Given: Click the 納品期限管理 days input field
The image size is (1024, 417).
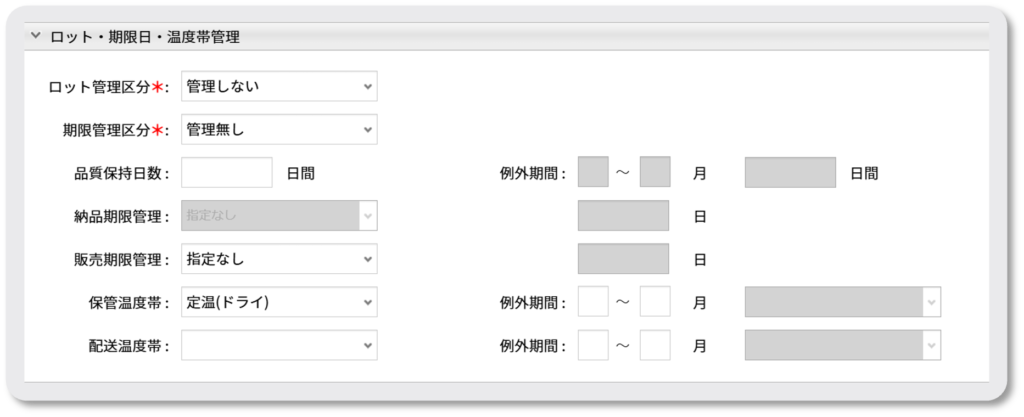Looking at the screenshot, I should 623,215.
